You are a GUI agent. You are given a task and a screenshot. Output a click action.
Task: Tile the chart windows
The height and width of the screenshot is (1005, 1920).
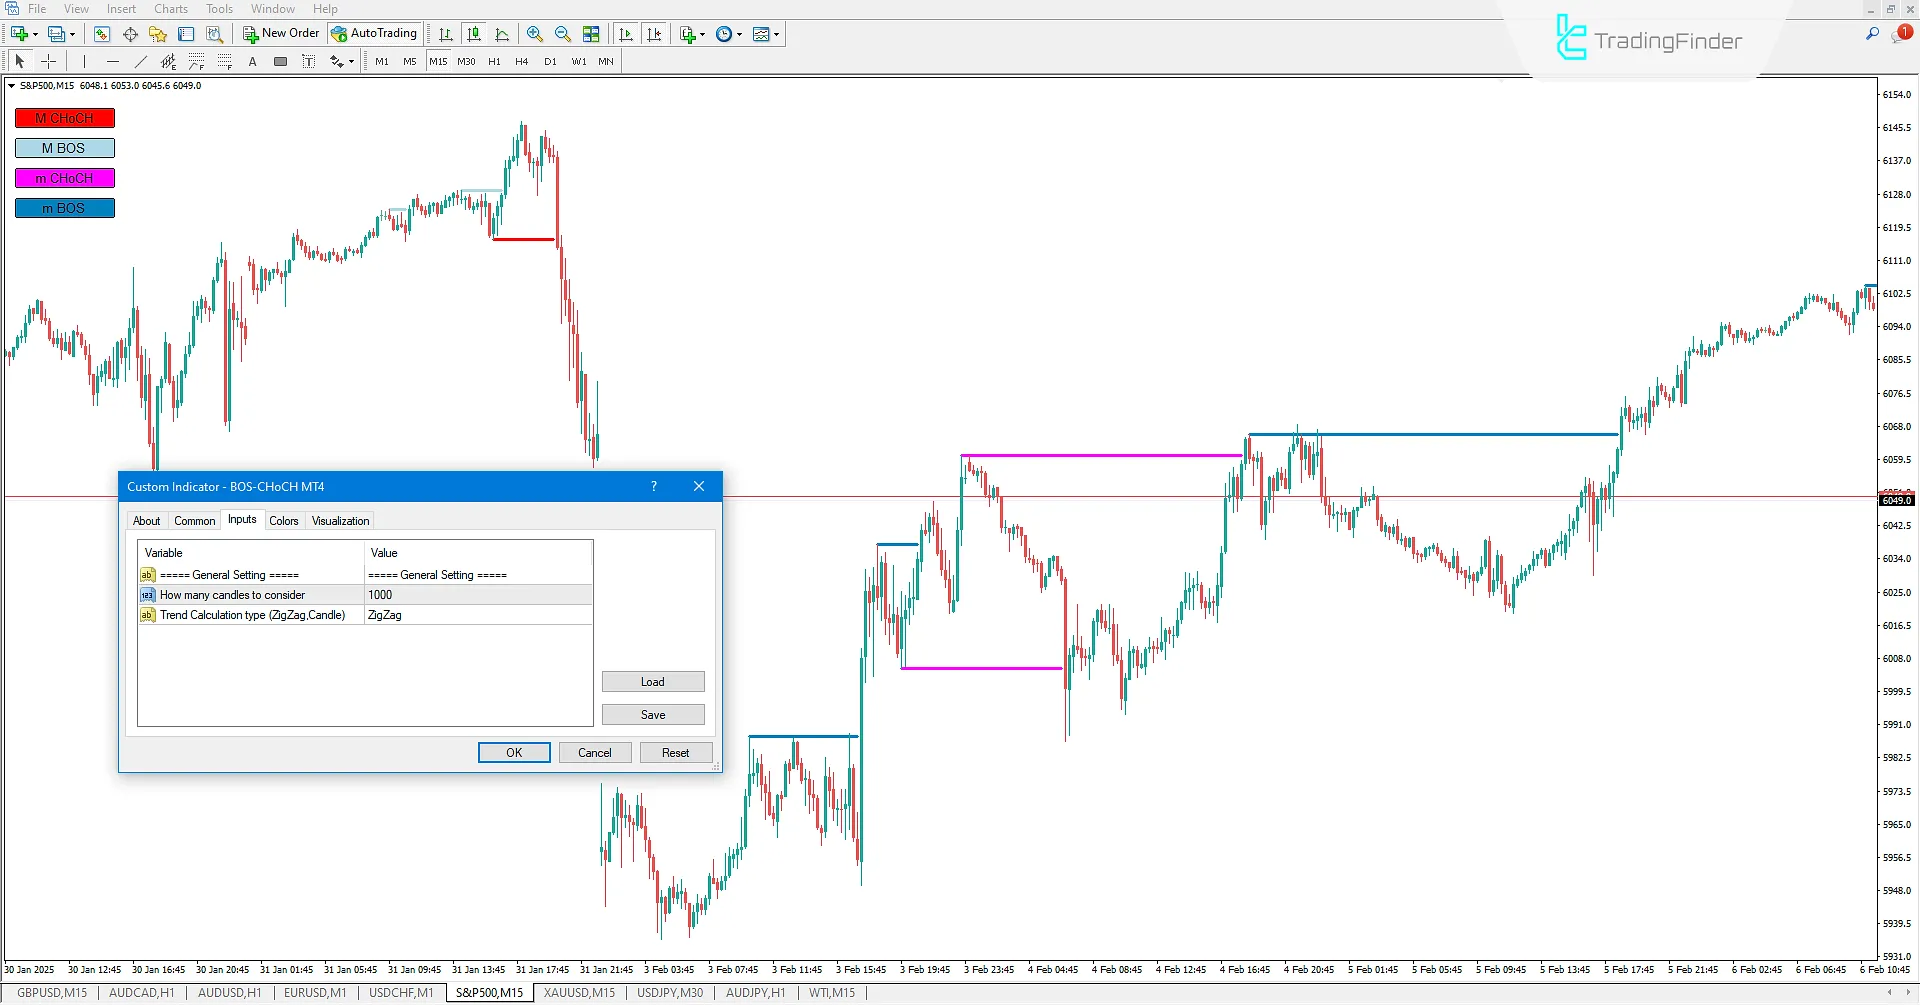point(591,33)
